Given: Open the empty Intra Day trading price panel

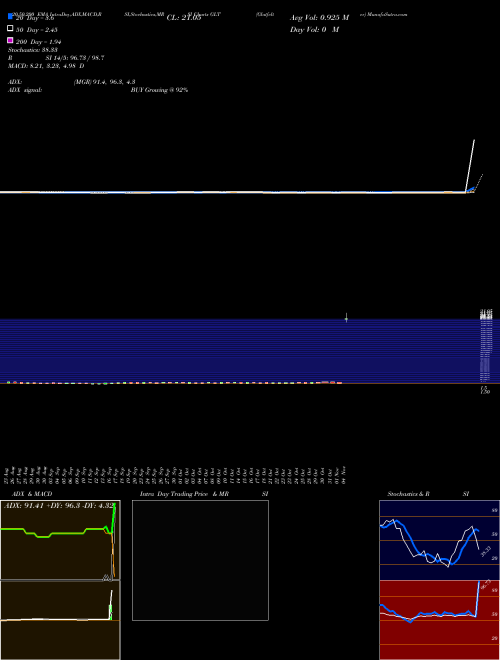Looking at the screenshot, I should tap(200, 560).
